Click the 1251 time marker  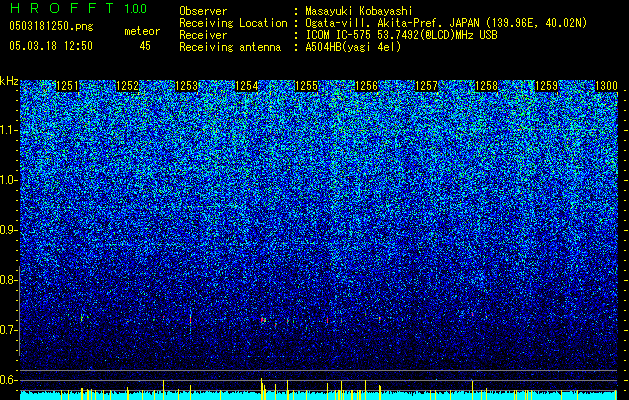67,86
